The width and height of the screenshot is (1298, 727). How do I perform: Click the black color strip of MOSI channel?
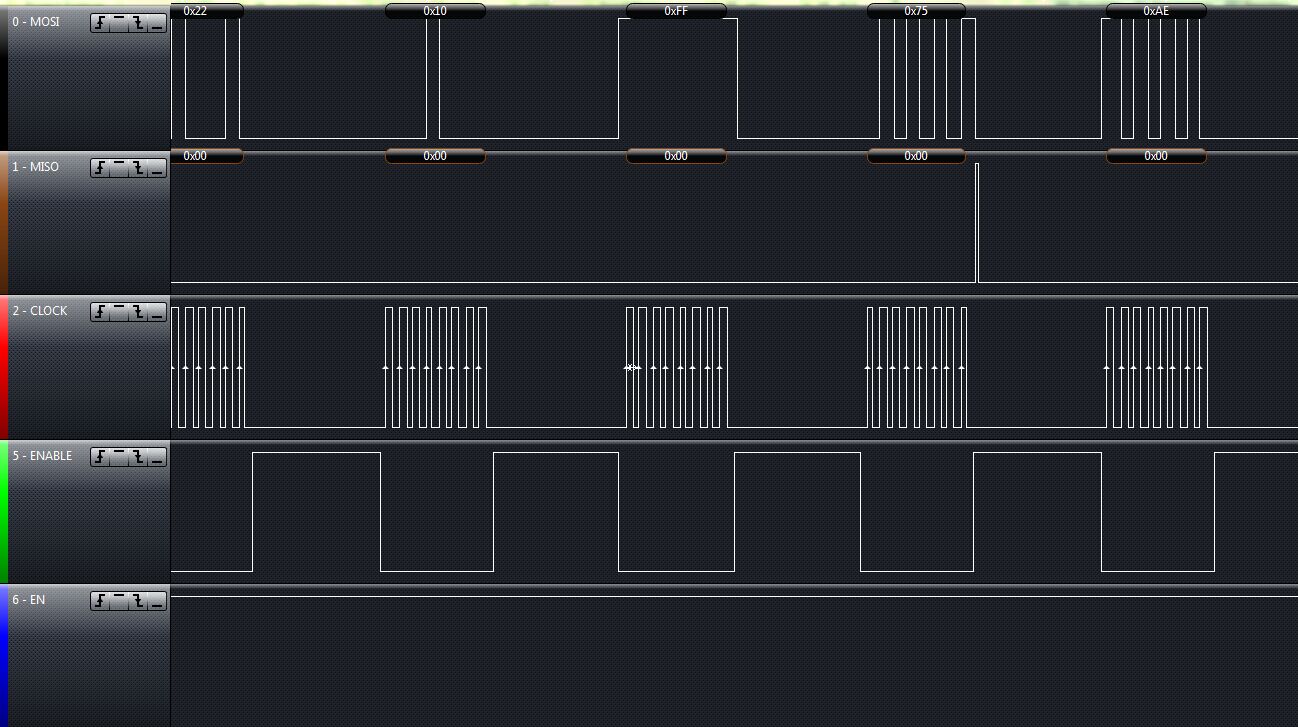[x=4, y=79]
